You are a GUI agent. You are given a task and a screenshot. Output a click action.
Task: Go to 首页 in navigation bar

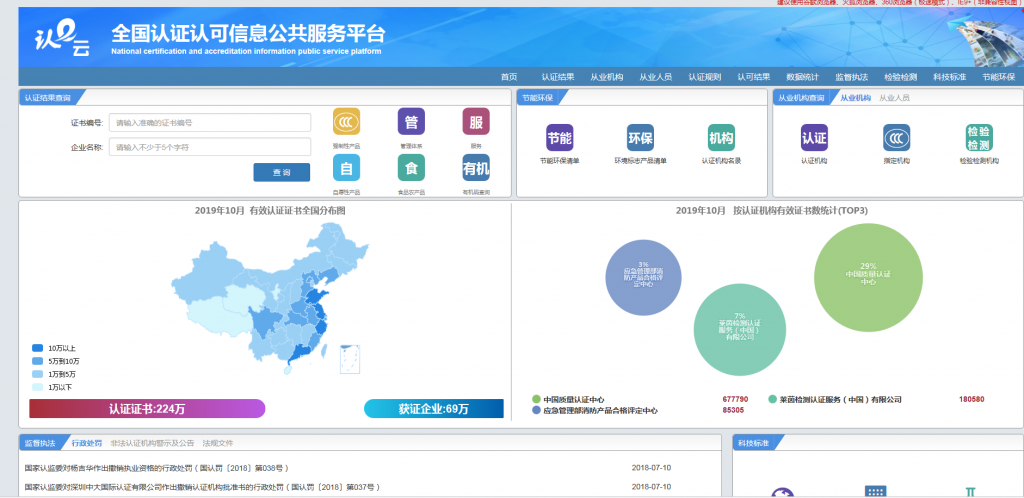pos(509,77)
